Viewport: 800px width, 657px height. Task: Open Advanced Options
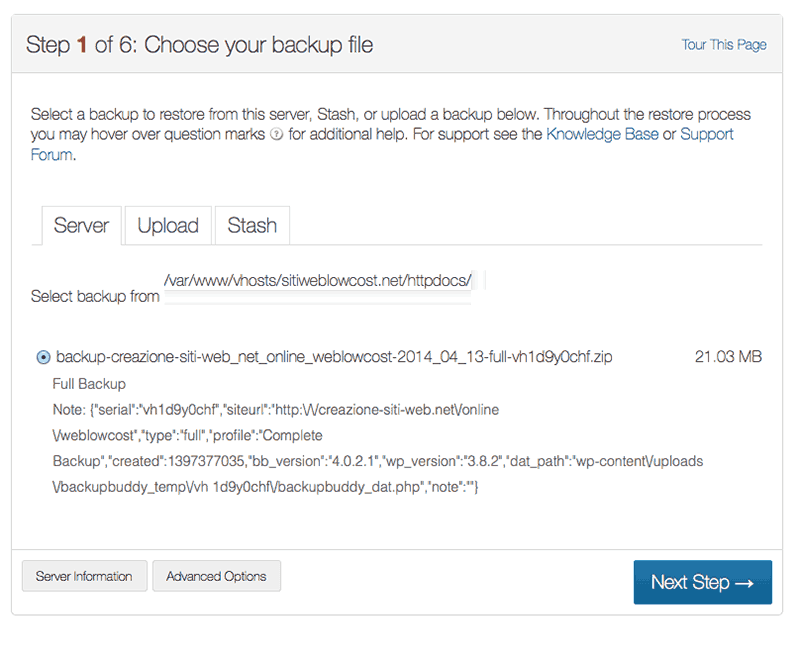click(x=216, y=576)
